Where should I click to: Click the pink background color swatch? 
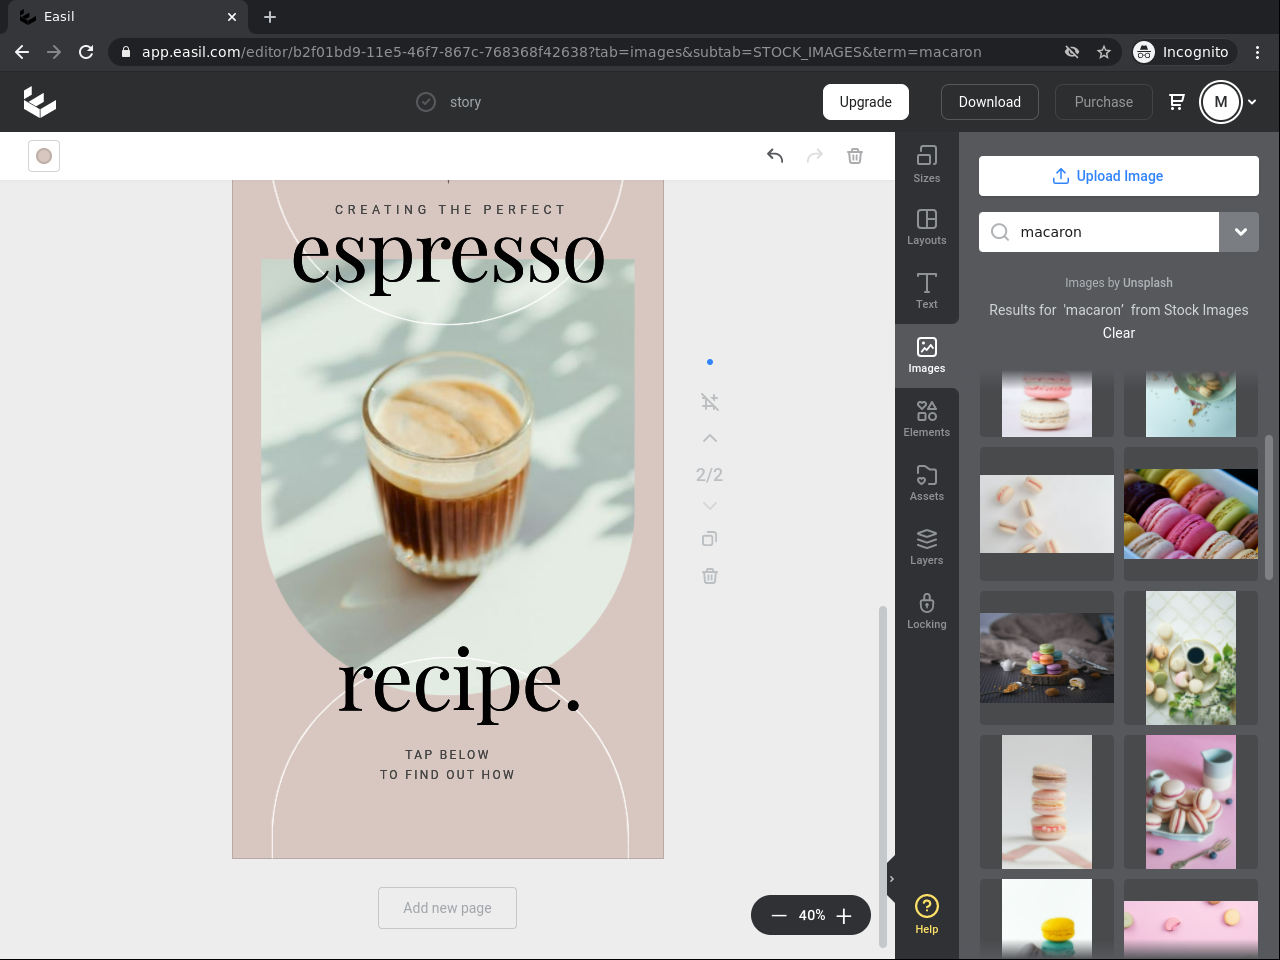pos(44,156)
